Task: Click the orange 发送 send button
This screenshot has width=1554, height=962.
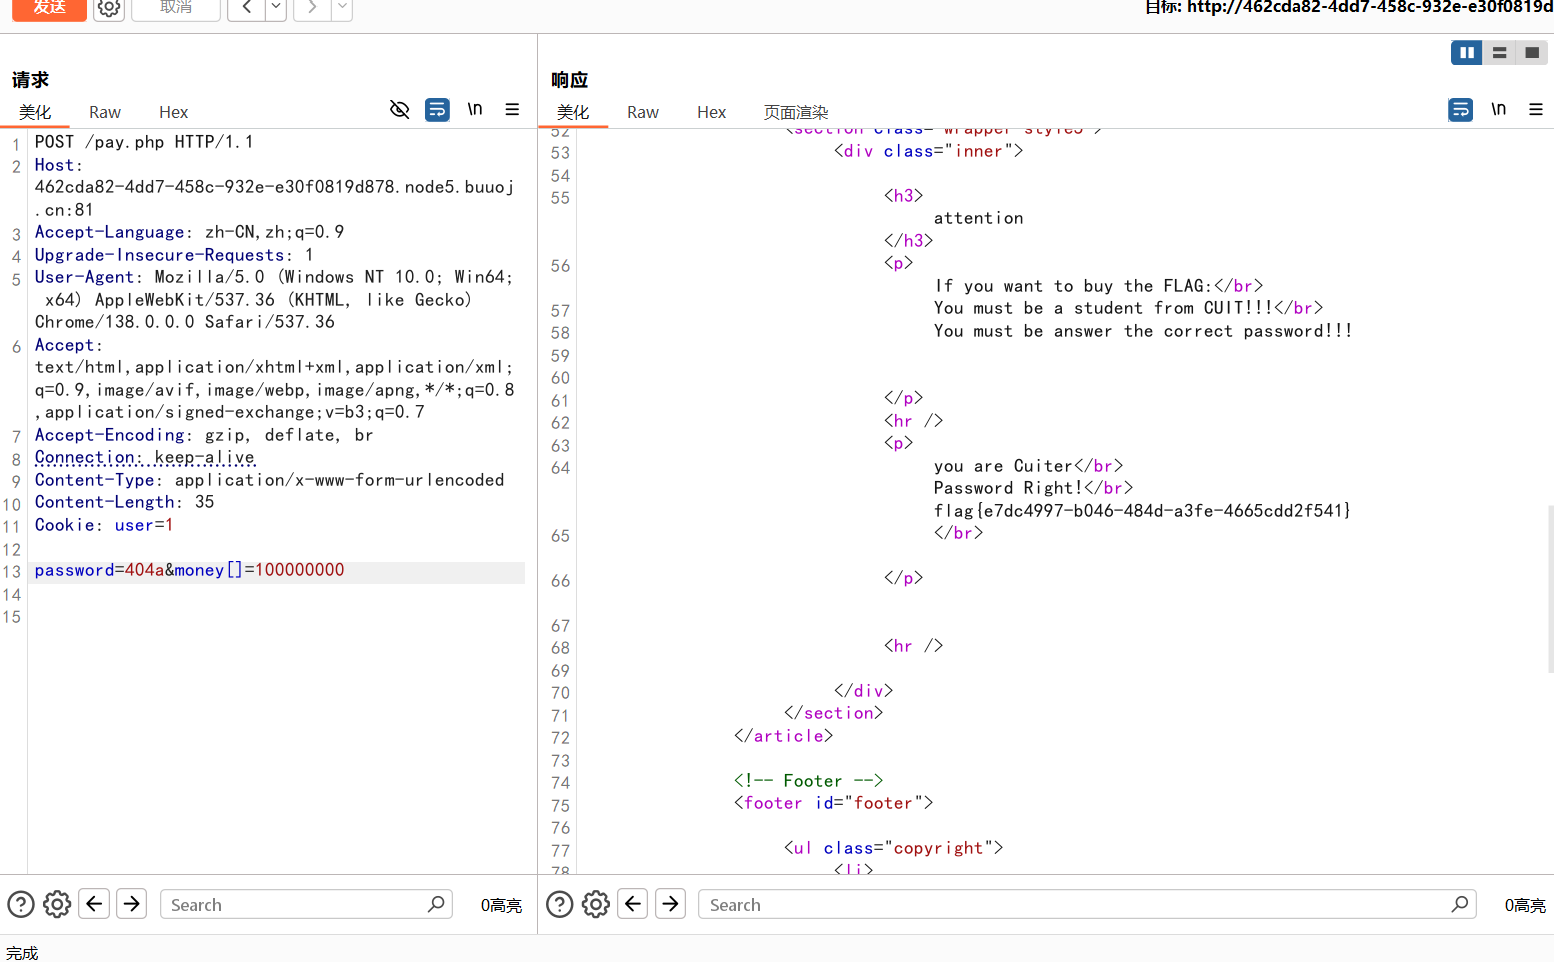Action: pyautogui.click(x=49, y=8)
